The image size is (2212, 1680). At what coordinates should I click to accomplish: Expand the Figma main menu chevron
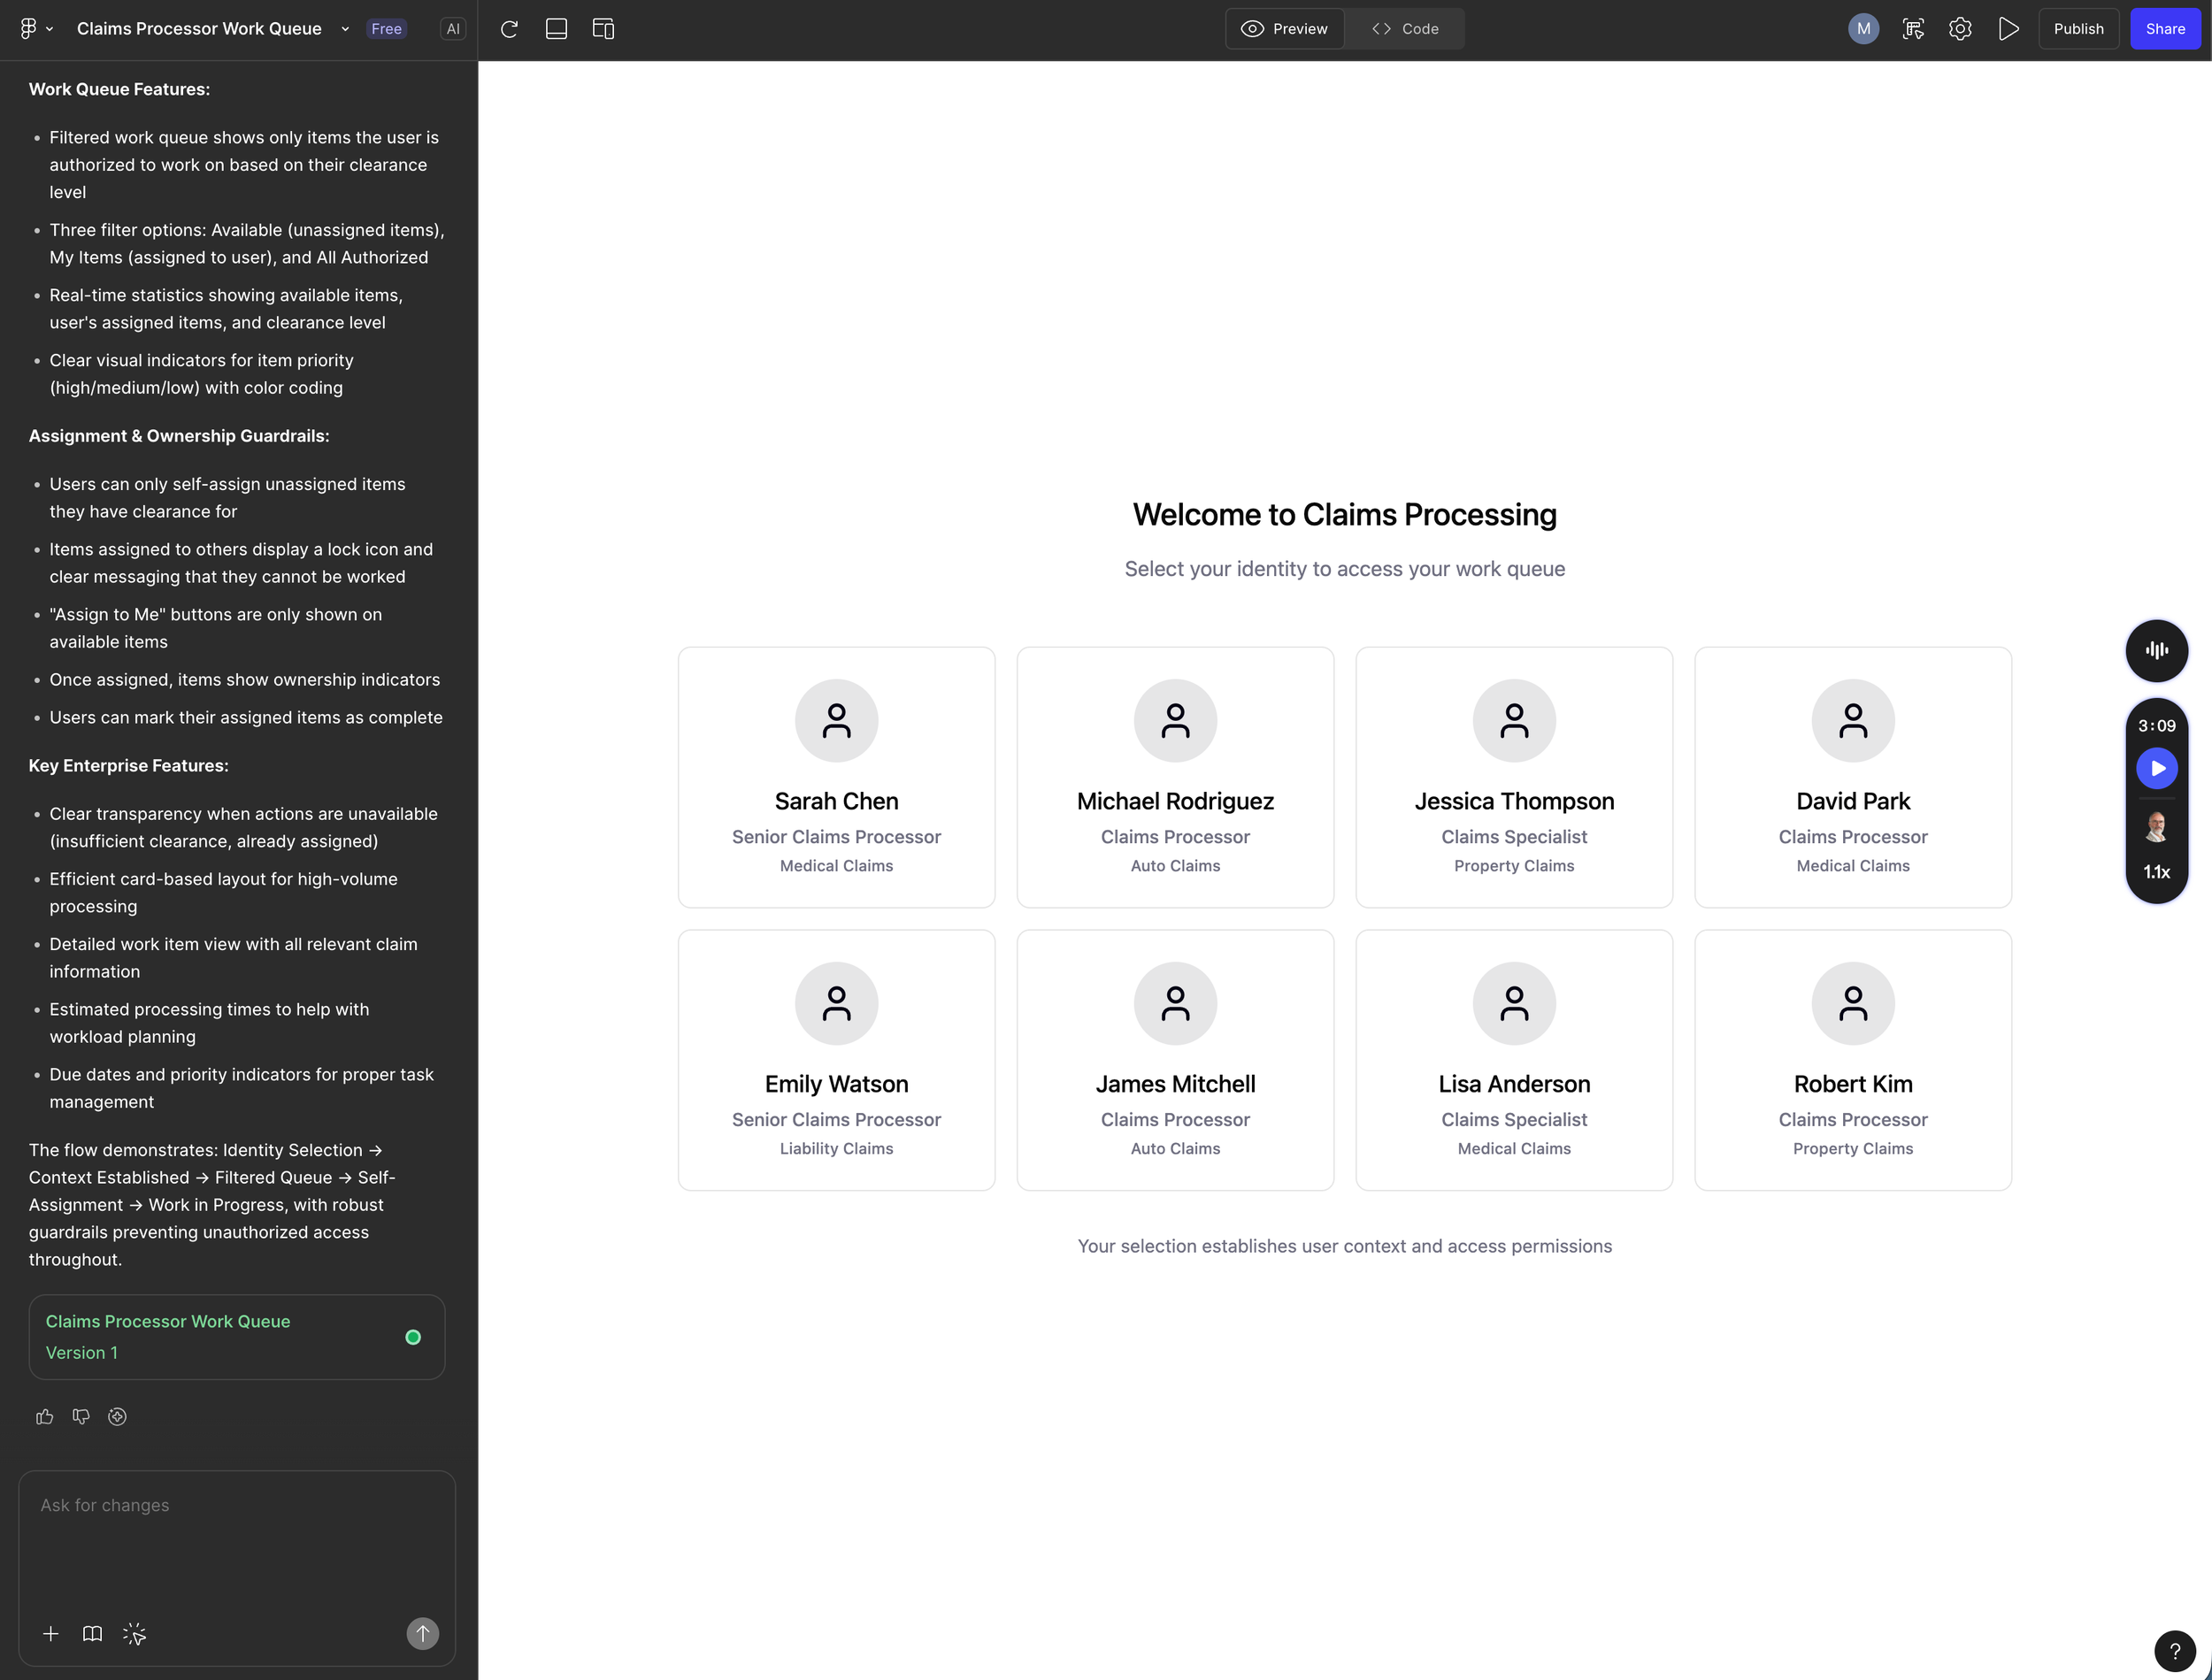click(49, 29)
